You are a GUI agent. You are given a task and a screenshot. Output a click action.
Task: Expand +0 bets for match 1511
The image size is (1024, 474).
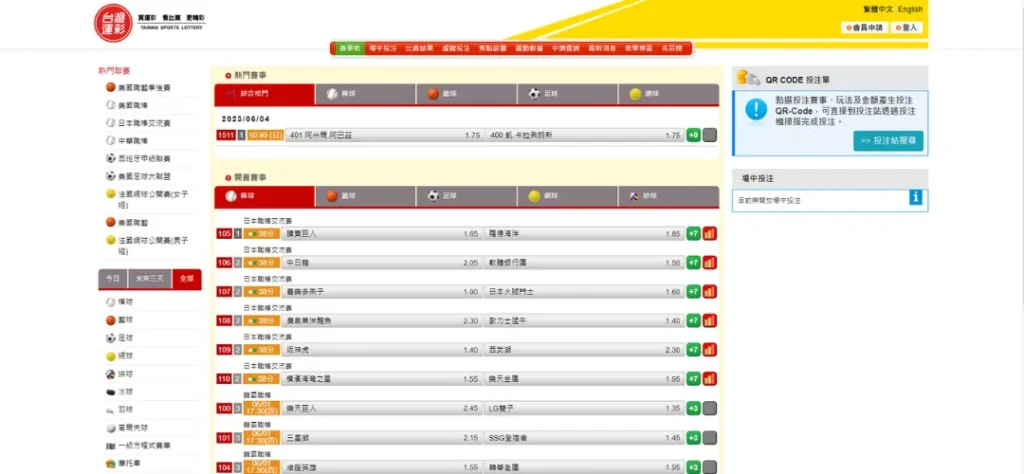pyautogui.click(x=693, y=135)
